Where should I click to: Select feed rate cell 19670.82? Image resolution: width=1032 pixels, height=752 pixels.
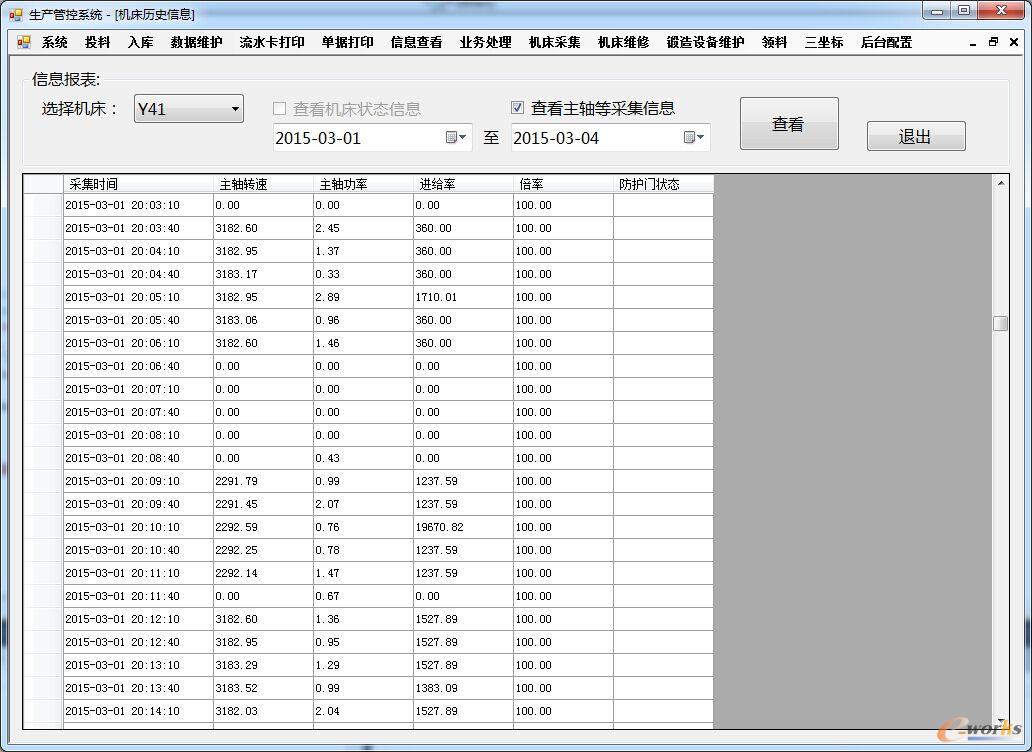[463, 528]
